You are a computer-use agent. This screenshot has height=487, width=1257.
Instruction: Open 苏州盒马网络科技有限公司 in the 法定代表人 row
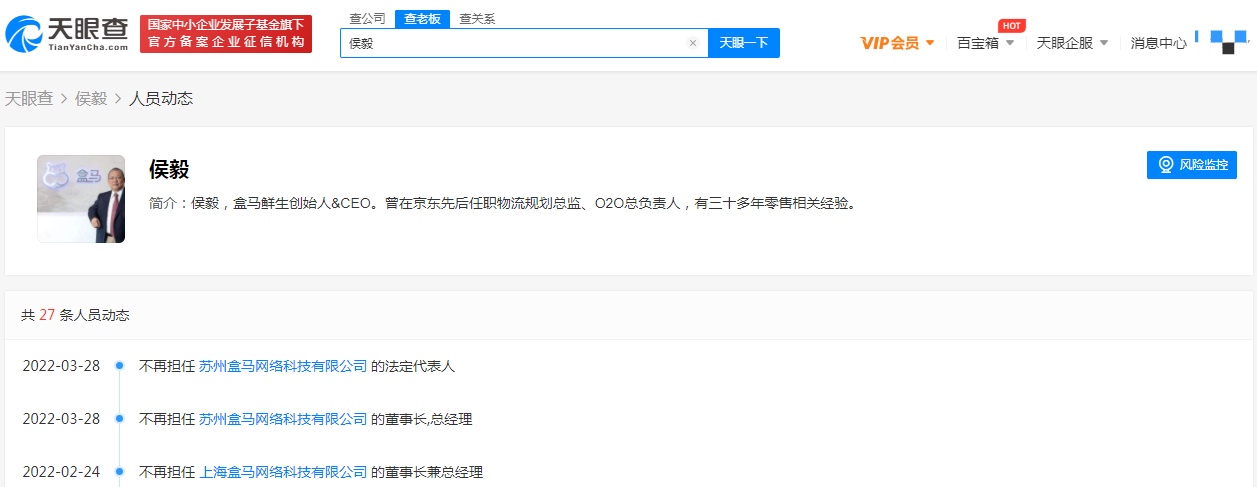pos(283,366)
